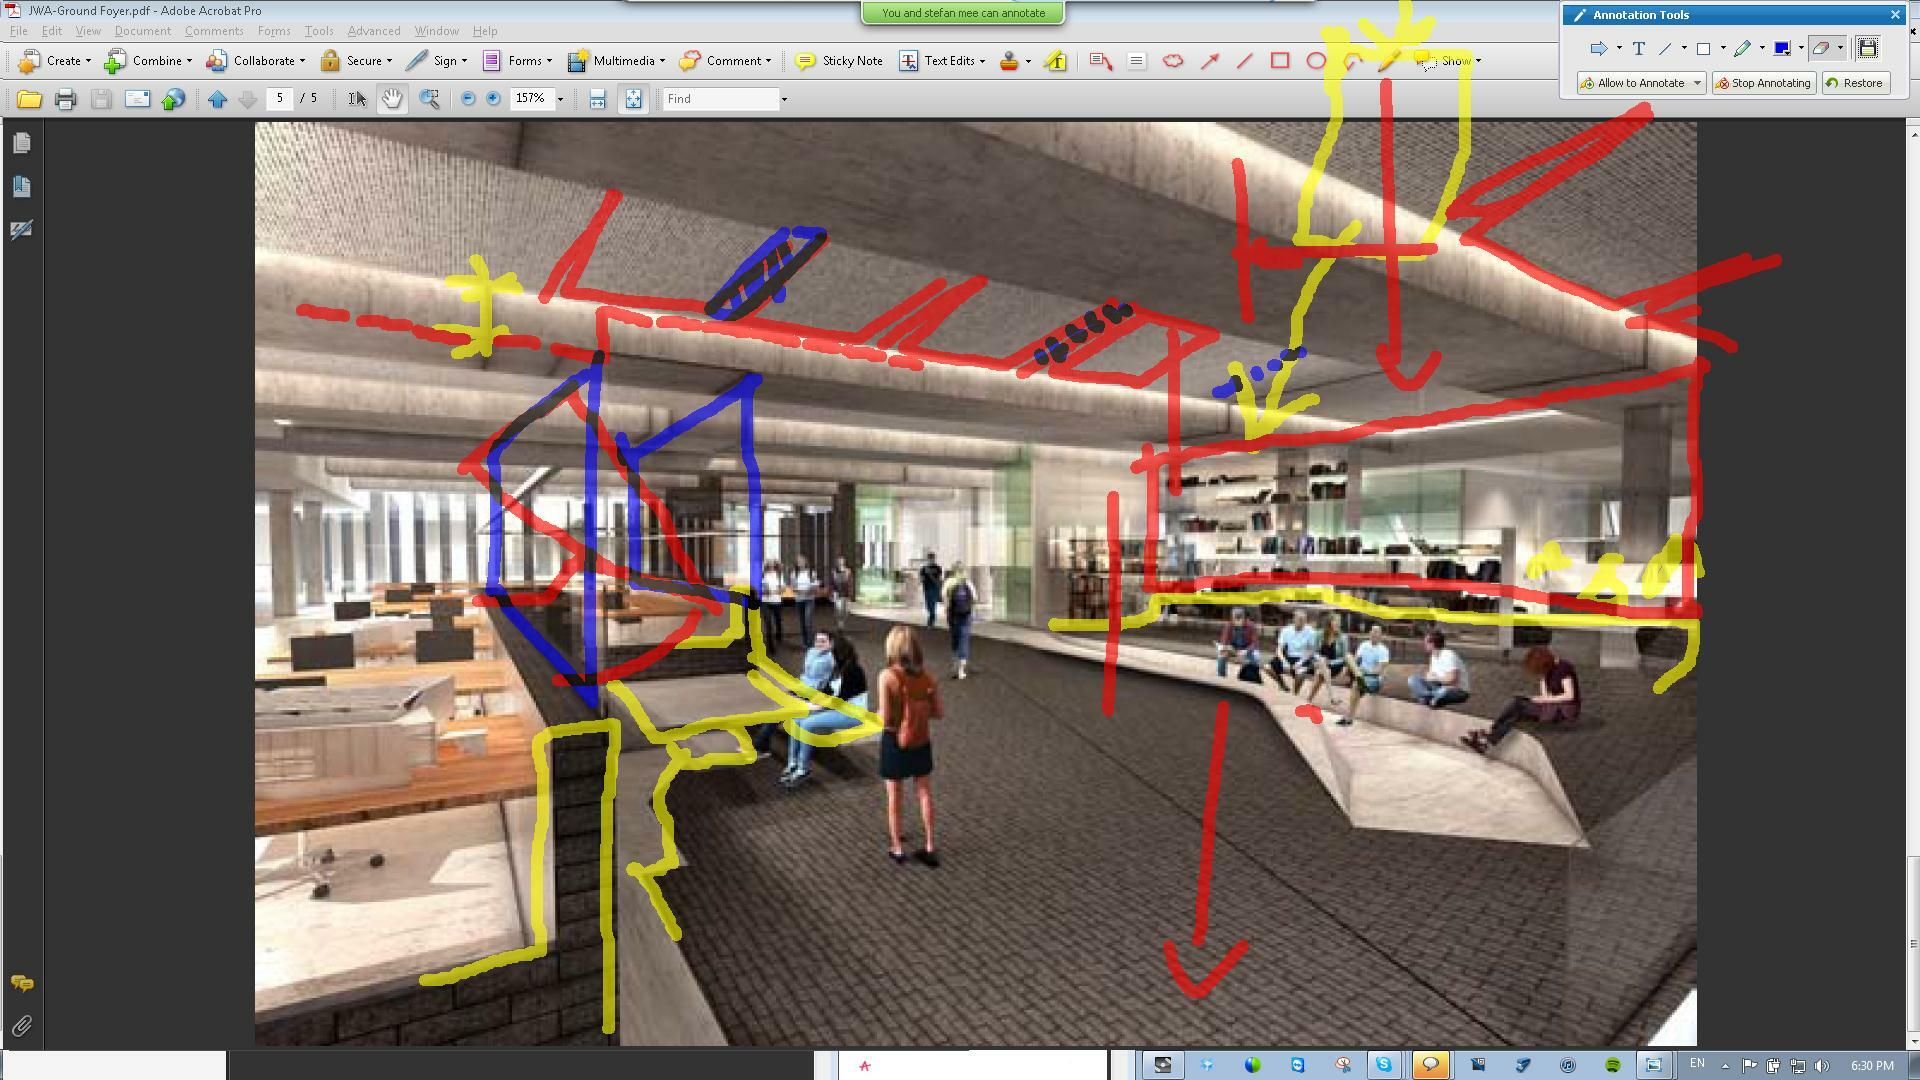
Task: Open the Comments panel icon at bottom left
Action: [x=21, y=984]
